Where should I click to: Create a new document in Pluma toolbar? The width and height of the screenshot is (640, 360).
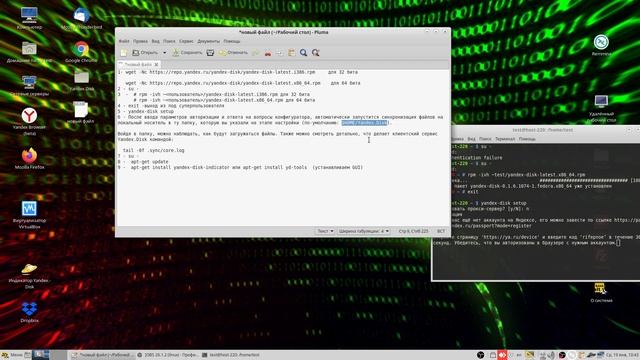click(x=124, y=53)
